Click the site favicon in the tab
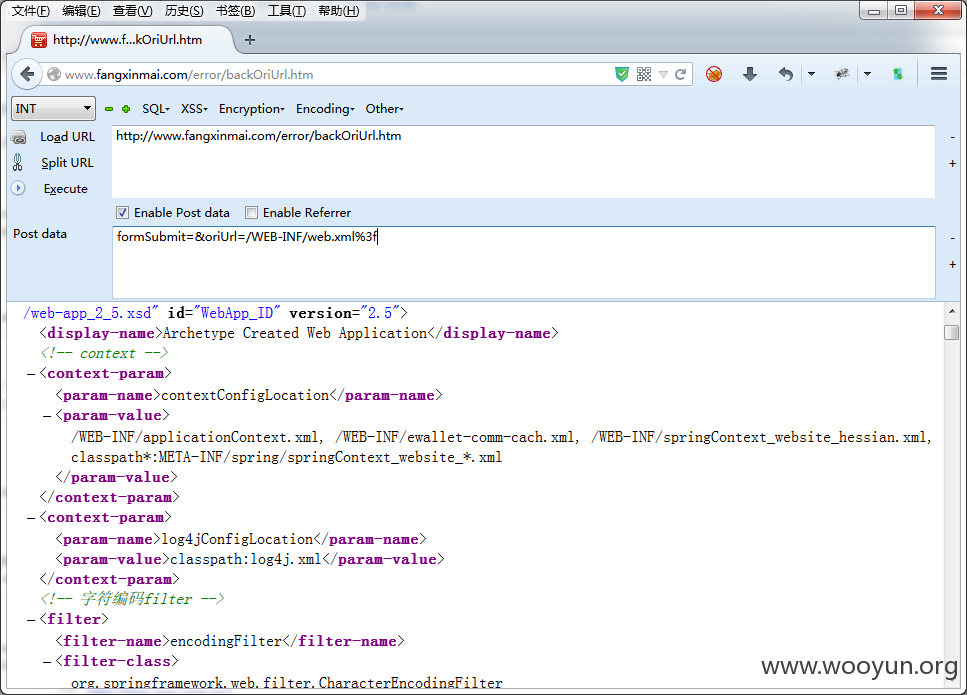The width and height of the screenshot is (967, 695). (x=39, y=40)
